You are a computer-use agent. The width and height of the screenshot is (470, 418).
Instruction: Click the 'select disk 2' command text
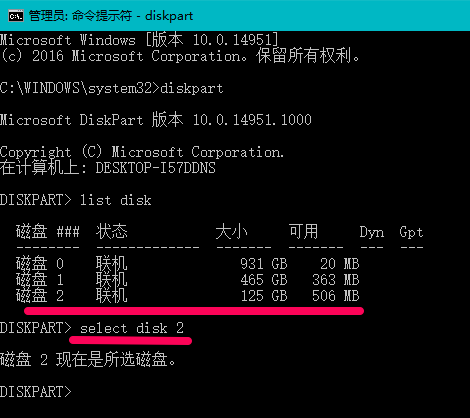click(132, 328)
